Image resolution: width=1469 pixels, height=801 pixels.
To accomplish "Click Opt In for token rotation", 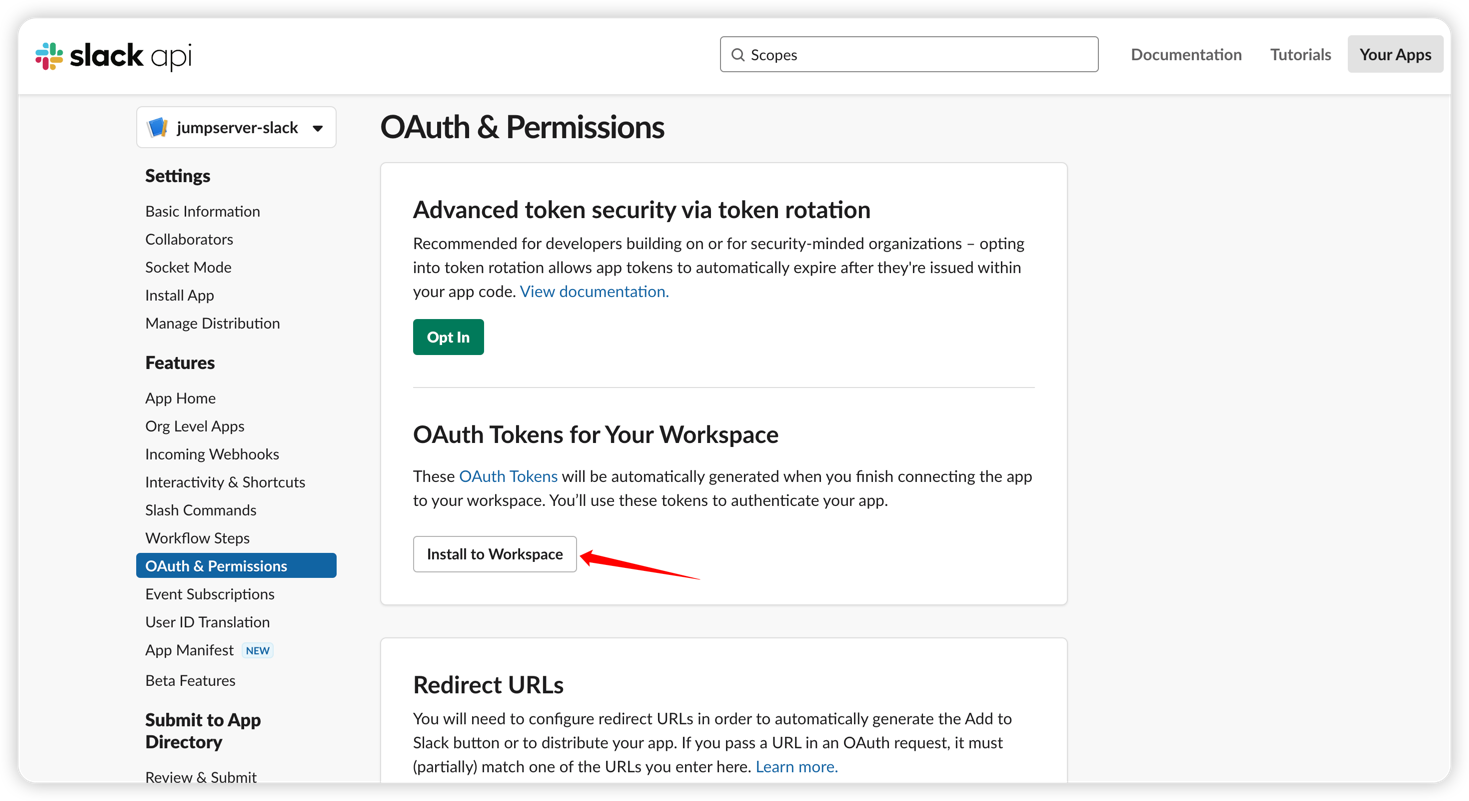I will [x=448, y=337].
